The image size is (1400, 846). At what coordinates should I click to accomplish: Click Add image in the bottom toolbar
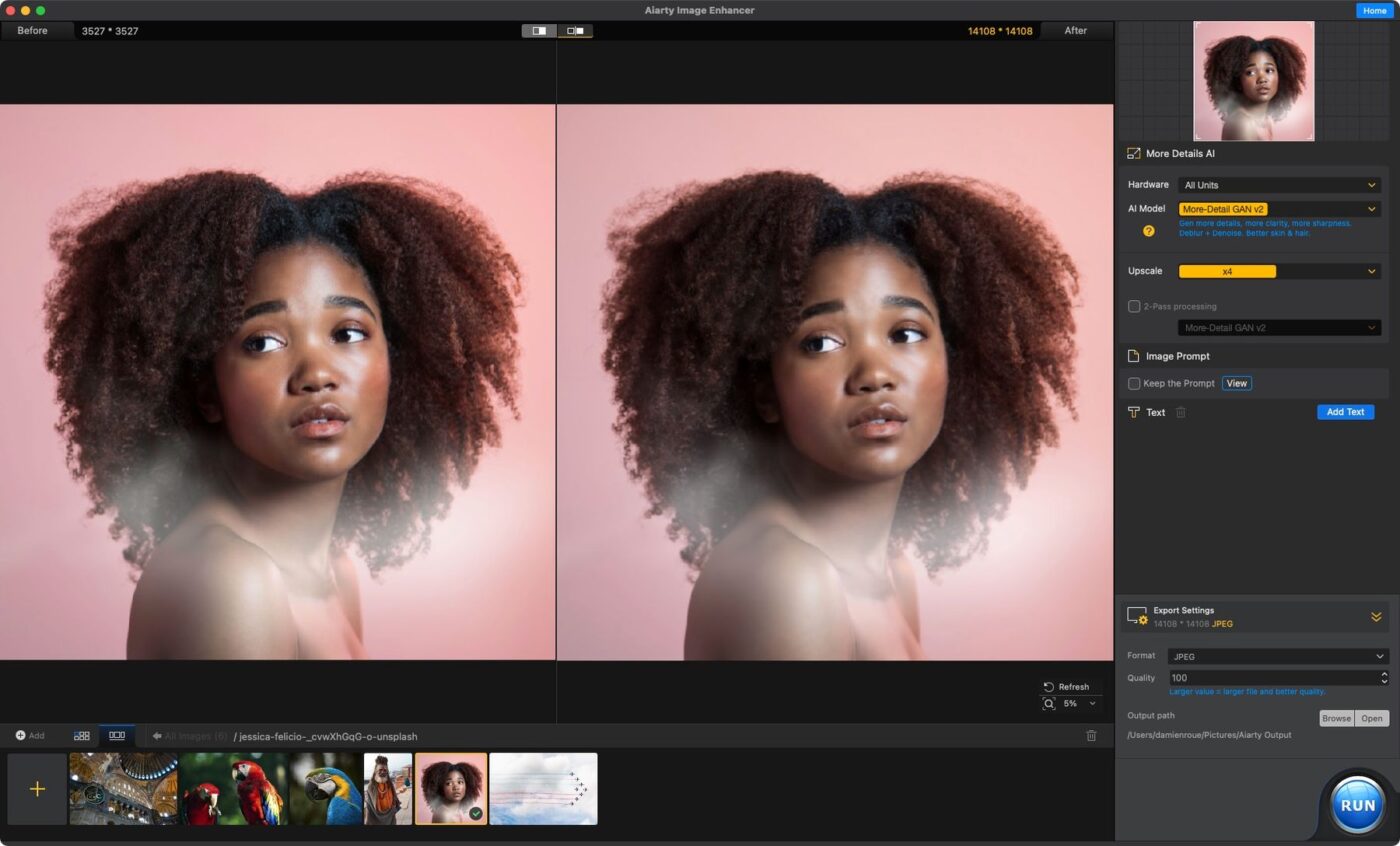pyautogui.click(x=30, y=736)
